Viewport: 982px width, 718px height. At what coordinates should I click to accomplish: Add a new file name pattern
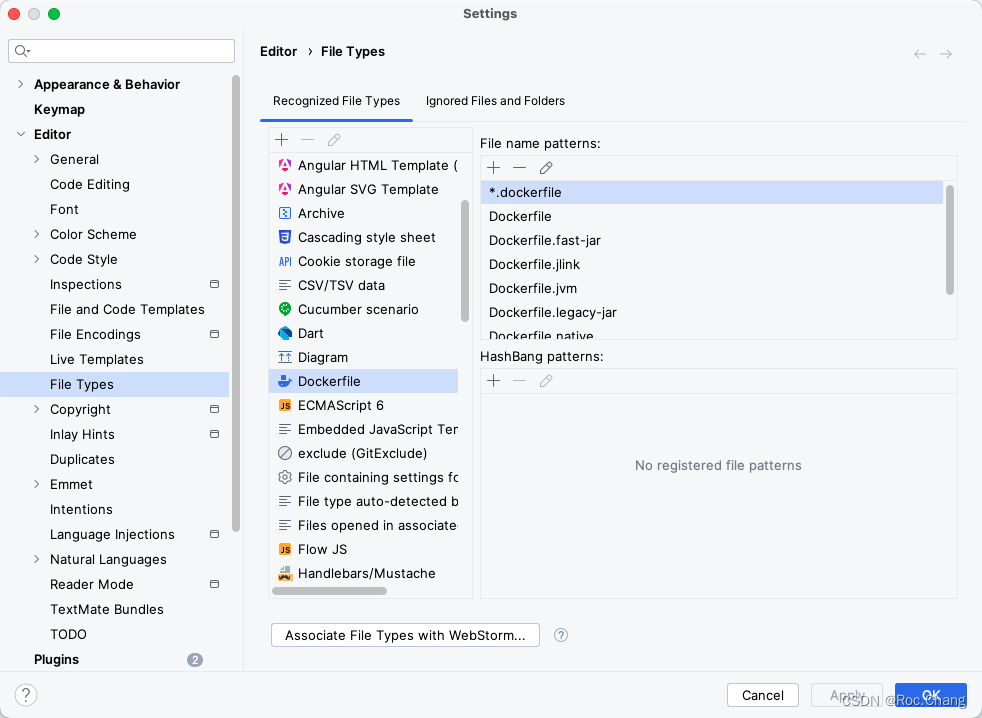coord(493,168)
